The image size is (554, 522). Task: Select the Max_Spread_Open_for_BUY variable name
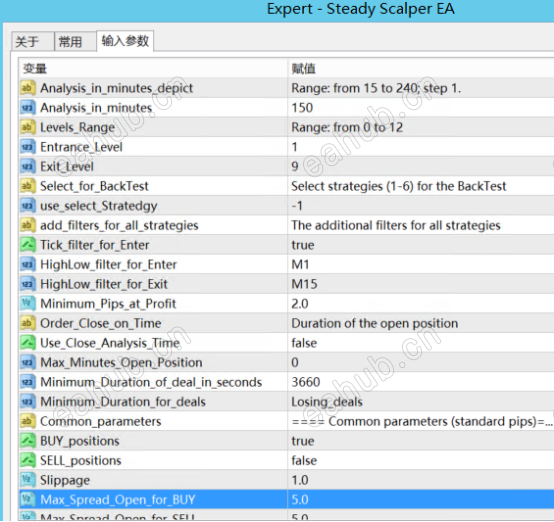[x=118, y=499]
